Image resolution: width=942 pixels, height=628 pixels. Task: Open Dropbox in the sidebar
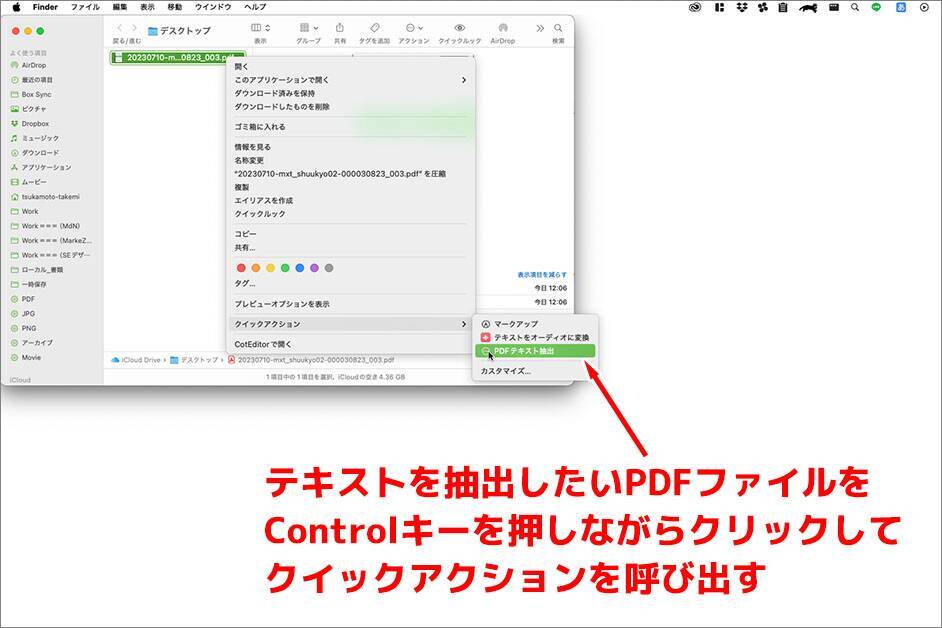(35, 123)
